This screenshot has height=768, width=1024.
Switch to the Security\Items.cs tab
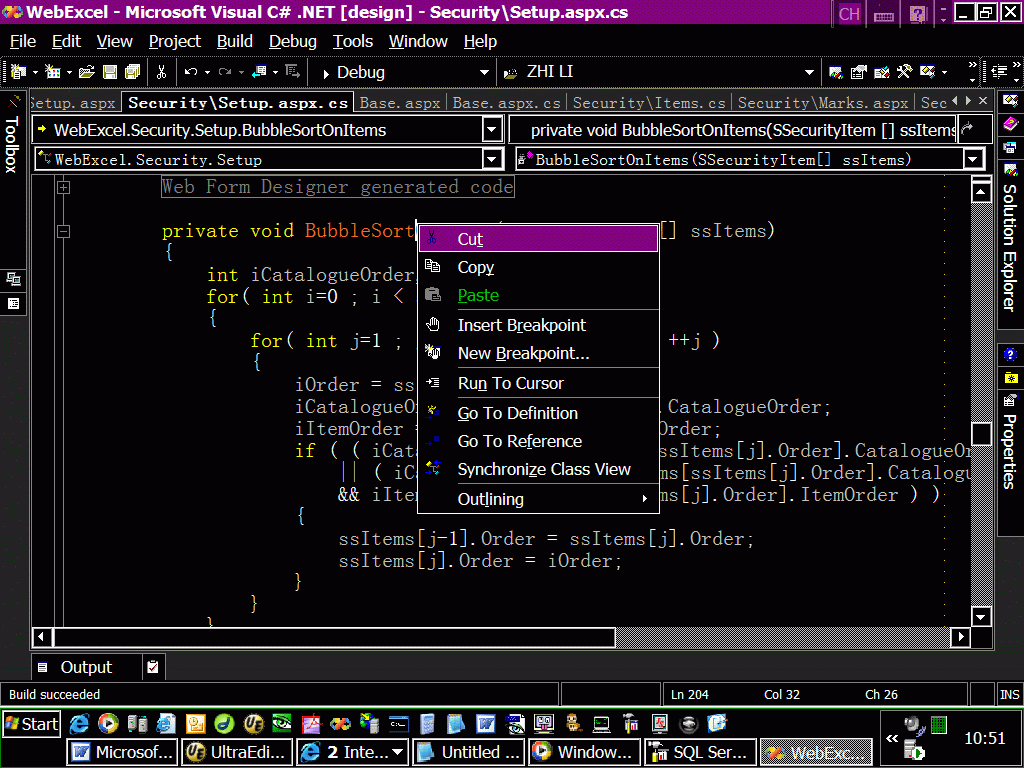coord(648,103)
